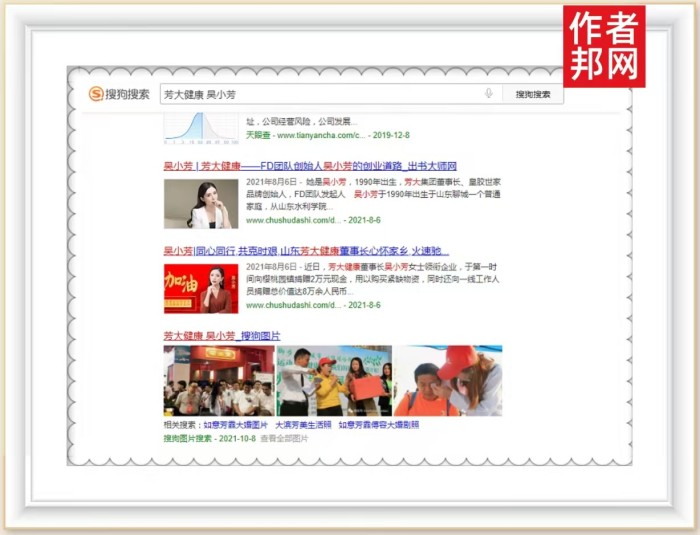The height and width of the screenshot is (535, 700).
Task: Click the crowd at storefront image
Action: click(218, 381)
